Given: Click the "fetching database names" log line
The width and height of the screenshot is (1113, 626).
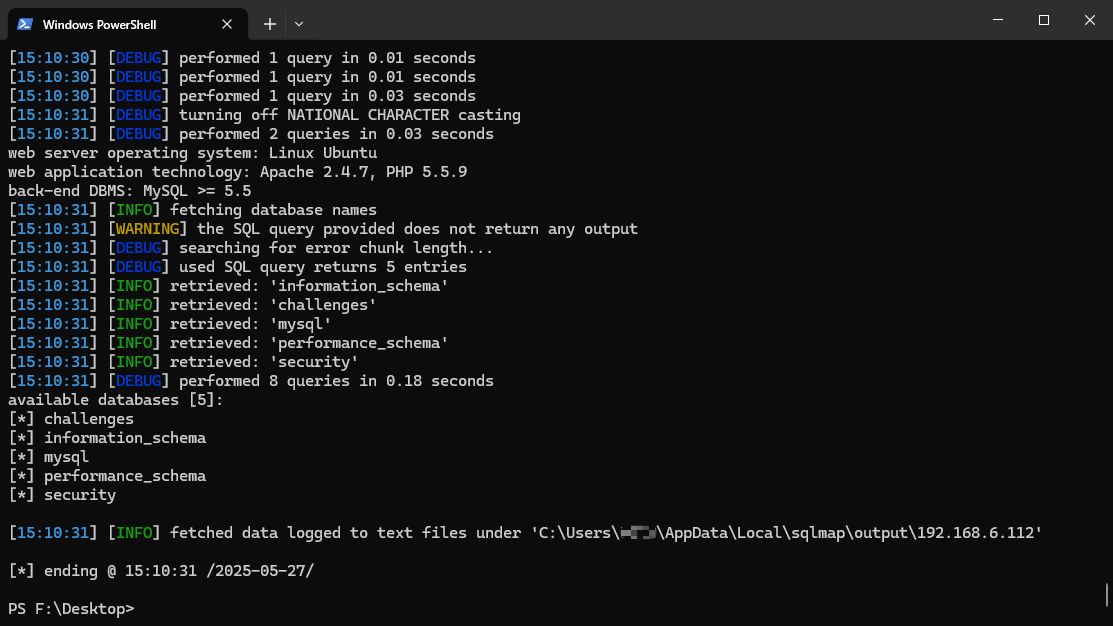Looking at the screenshot, I should (273, 210).
